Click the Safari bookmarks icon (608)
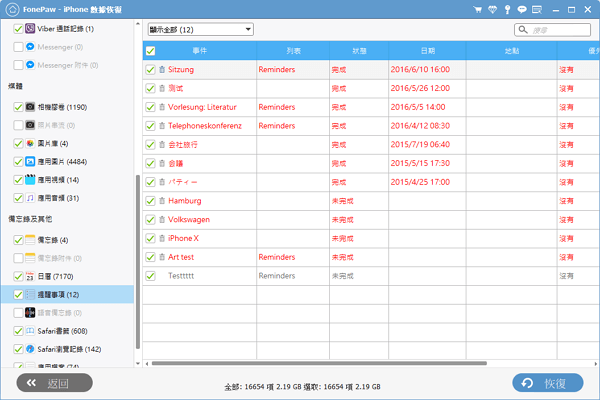 30,331
